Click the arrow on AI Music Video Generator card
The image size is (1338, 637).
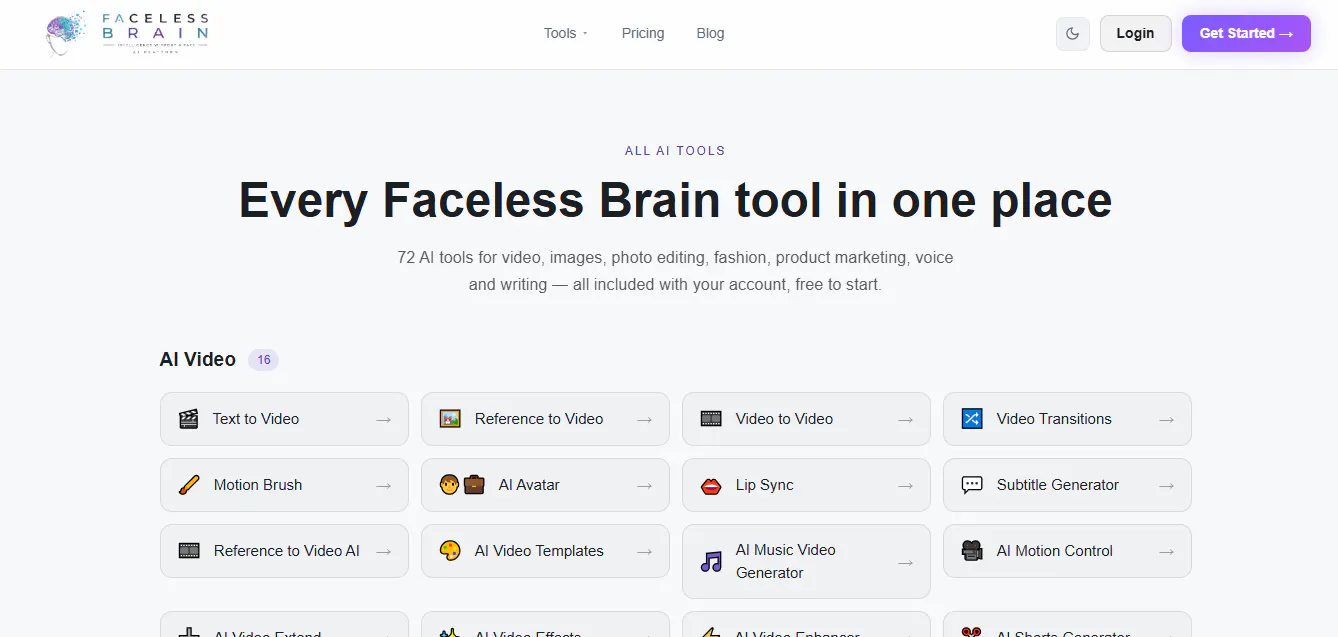(x=905, y=563)
